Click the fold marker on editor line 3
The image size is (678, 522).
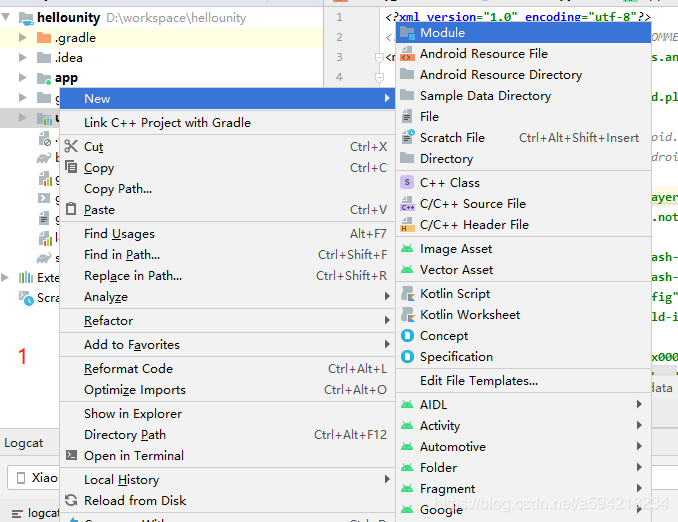[379, 57]
